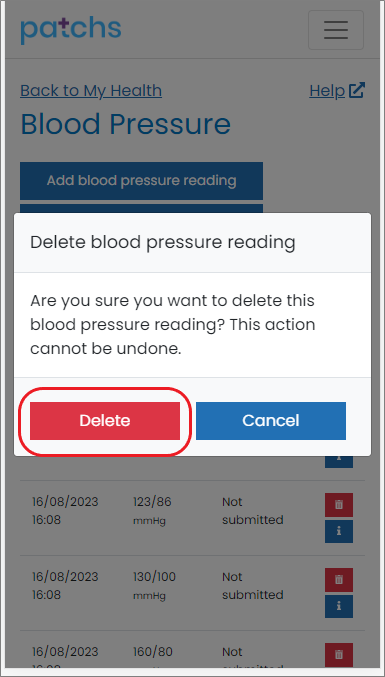Click Add blood pressure reading button
Screen dimensions: 385x677
141,180
